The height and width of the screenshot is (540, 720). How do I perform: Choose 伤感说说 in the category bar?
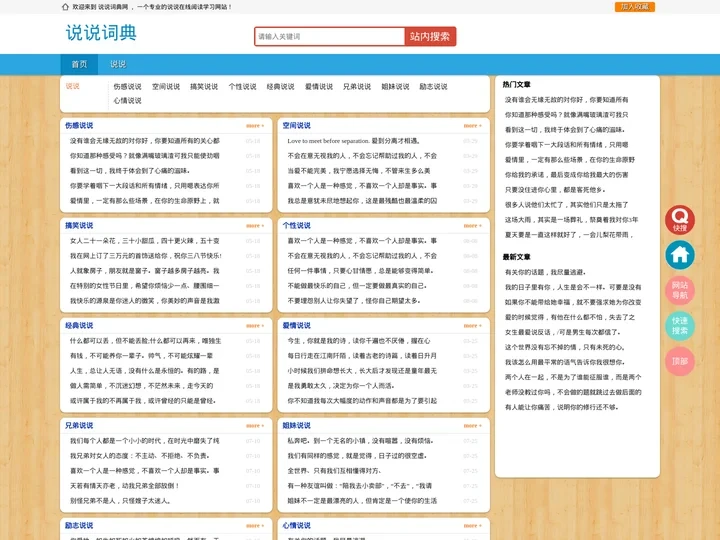(x=127, y=86)
